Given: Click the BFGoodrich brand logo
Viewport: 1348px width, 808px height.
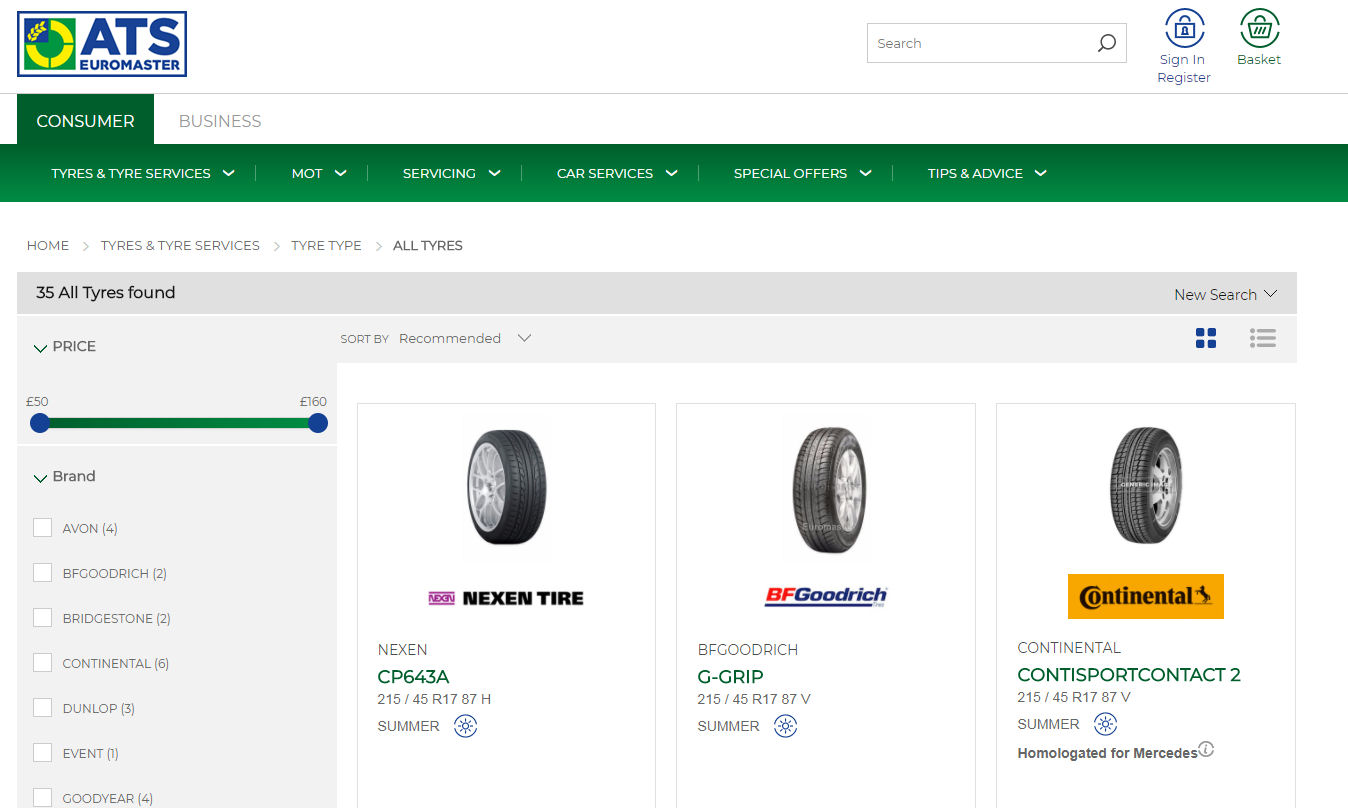Looking at the screenshot, I should point(826,597).
